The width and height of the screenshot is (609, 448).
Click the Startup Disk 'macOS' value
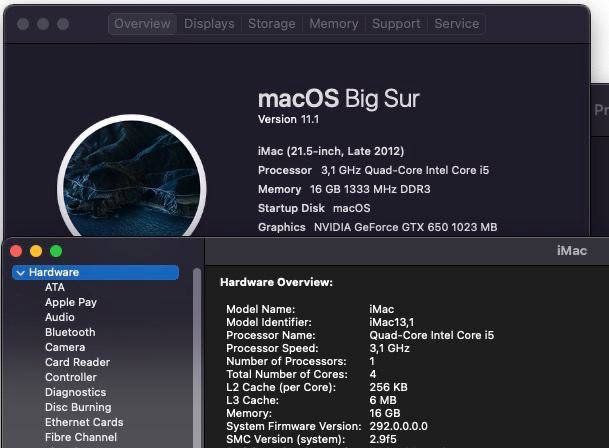(x=352, y=208)
